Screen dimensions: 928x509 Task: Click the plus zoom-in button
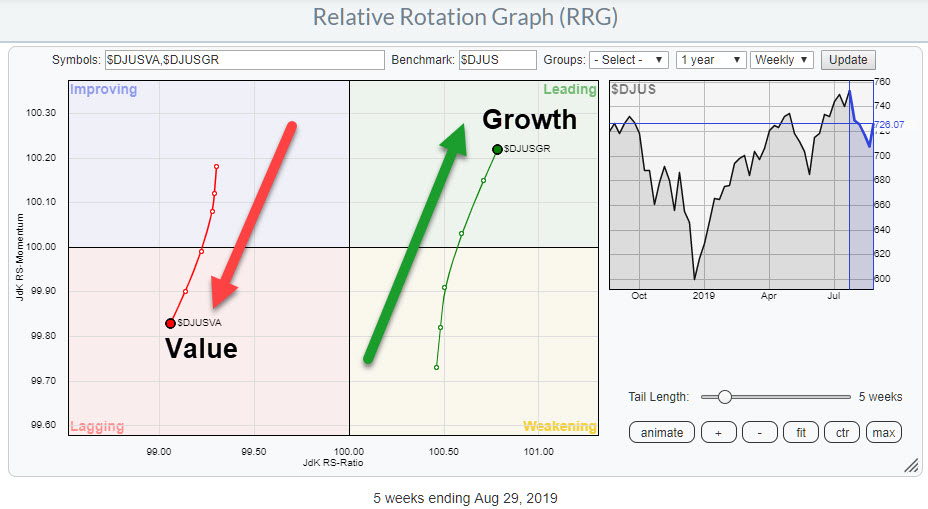tap(719, 432)
